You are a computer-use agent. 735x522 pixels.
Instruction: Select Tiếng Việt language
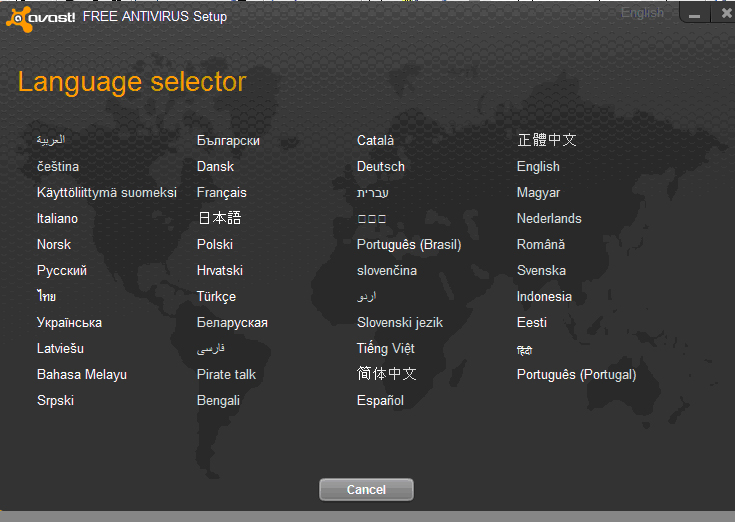[x=386, y=349]
